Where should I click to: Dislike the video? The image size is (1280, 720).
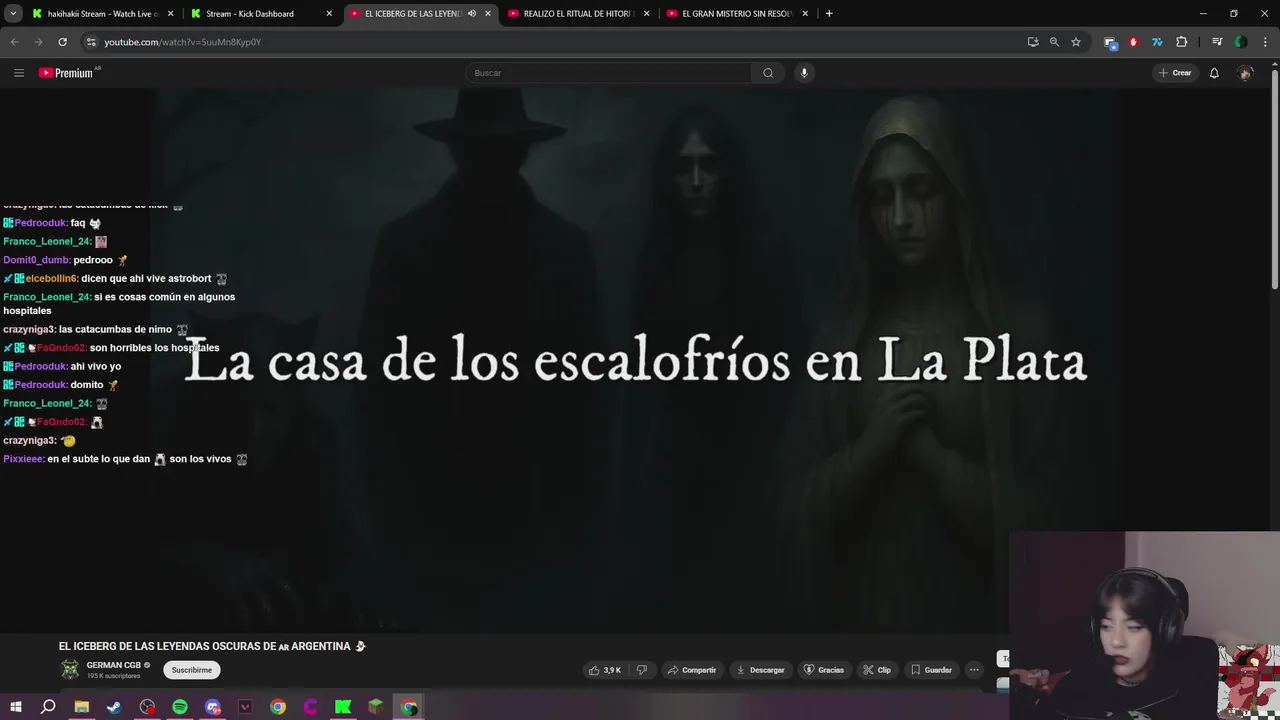tap(642, 670)
